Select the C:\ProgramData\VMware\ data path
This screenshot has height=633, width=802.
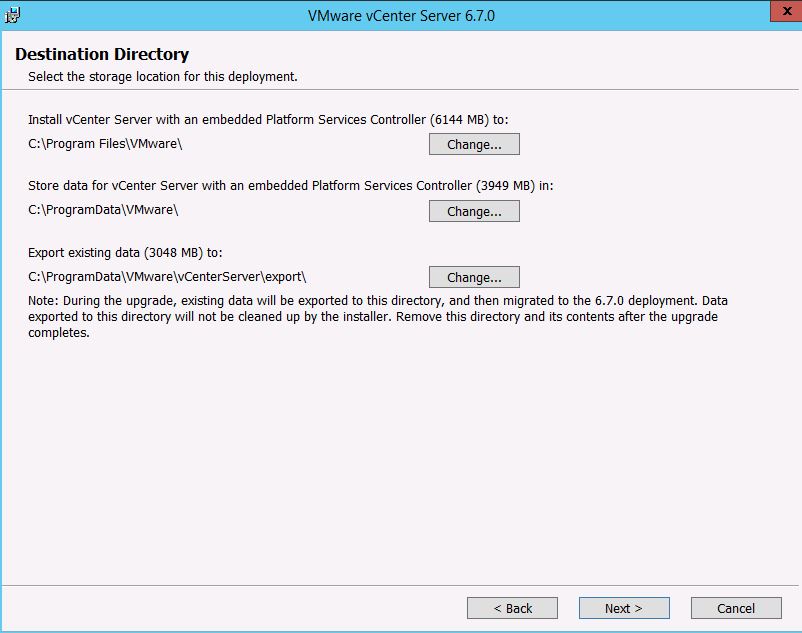pos(103,210)
